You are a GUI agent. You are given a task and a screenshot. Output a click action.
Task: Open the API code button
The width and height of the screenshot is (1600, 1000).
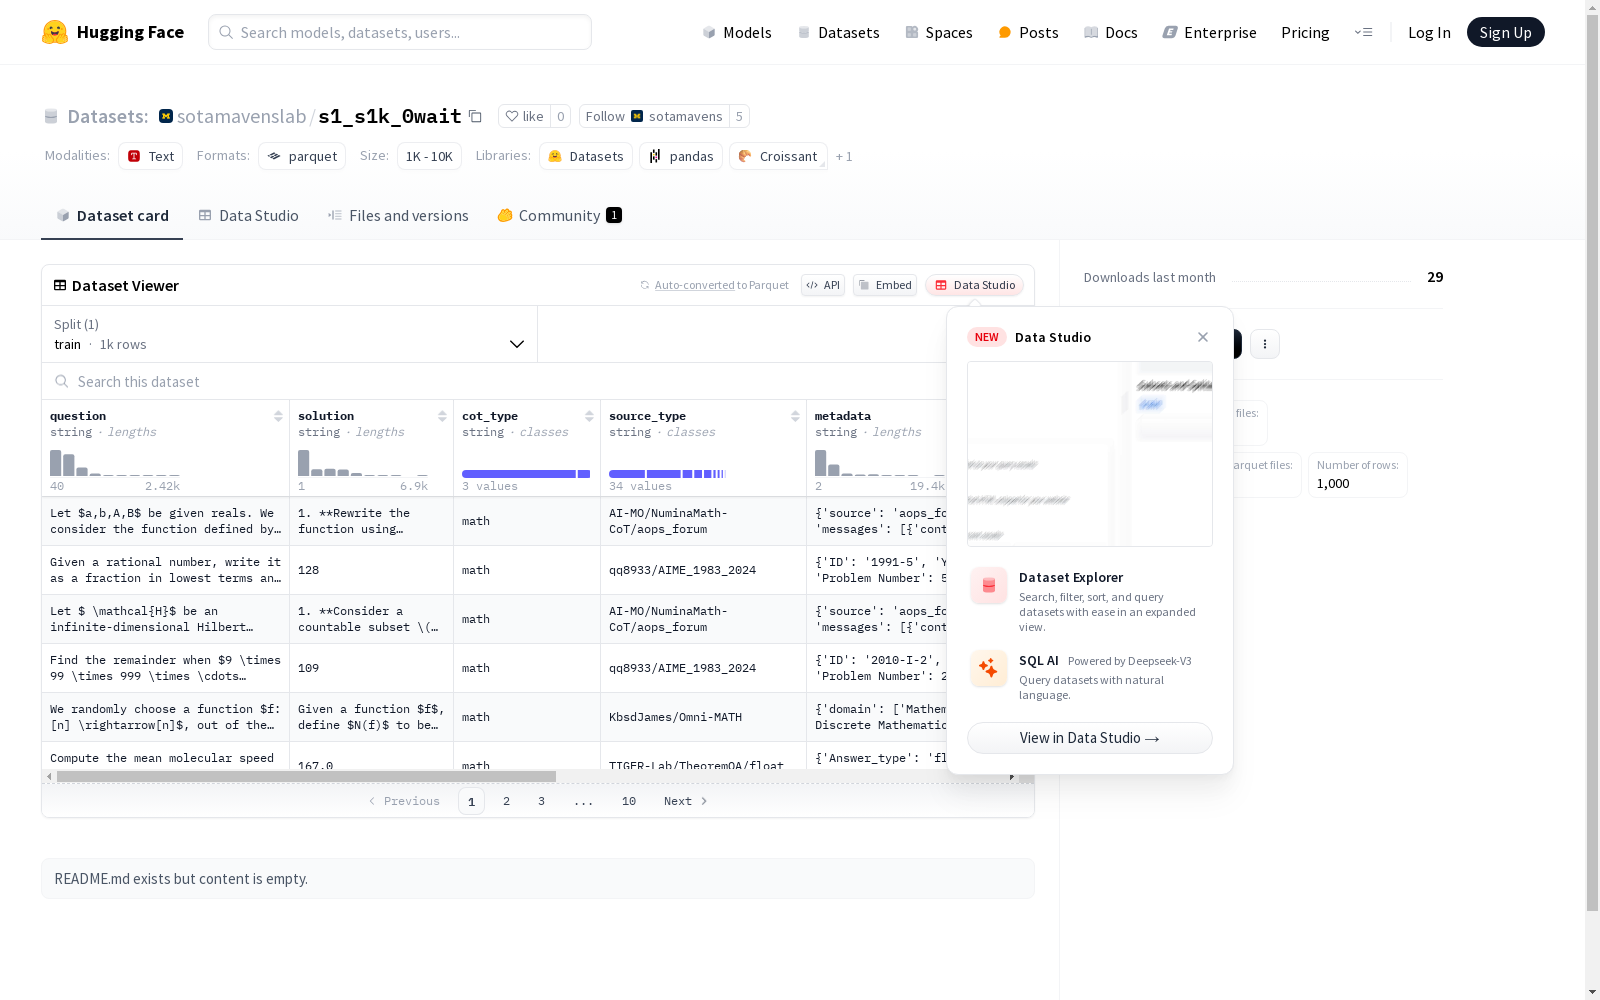823,285
